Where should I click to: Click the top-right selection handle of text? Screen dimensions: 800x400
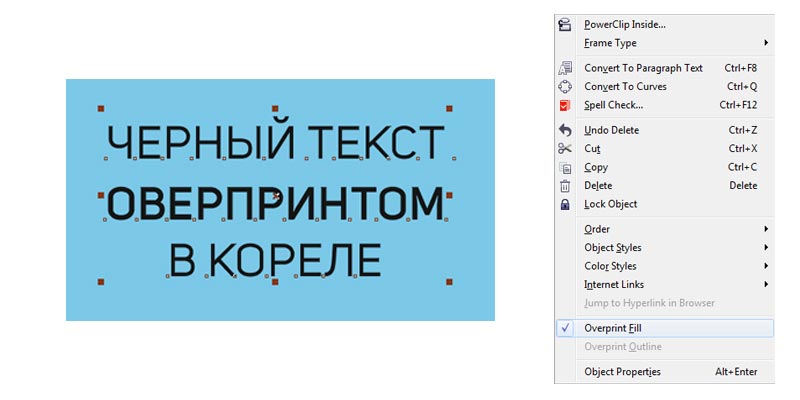point(449,108)
